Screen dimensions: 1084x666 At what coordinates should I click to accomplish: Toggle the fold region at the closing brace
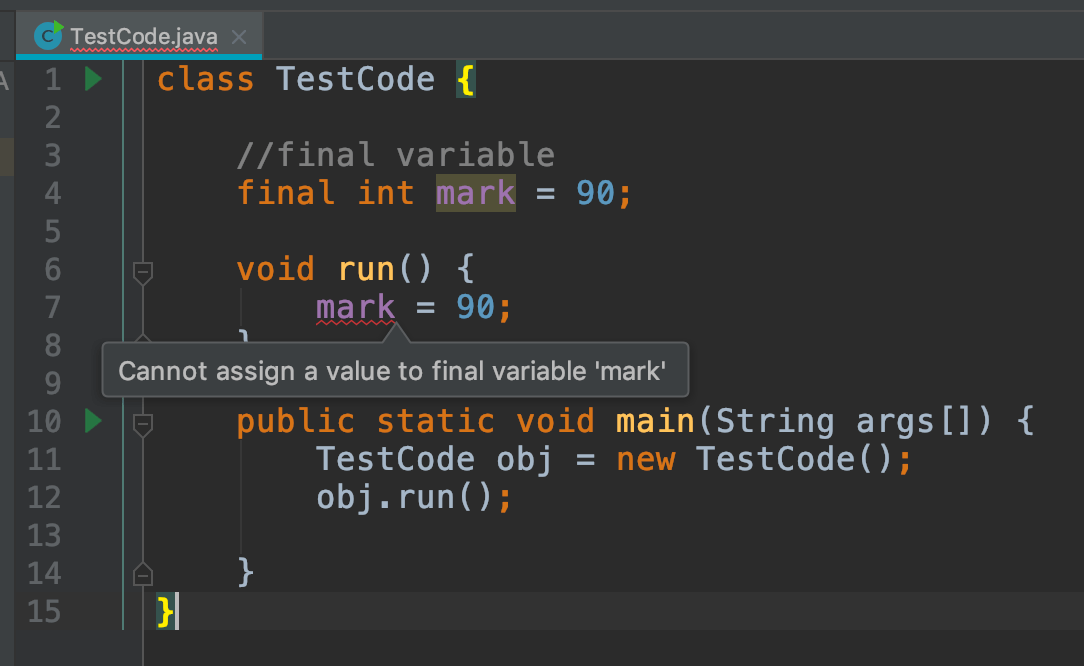142,573
